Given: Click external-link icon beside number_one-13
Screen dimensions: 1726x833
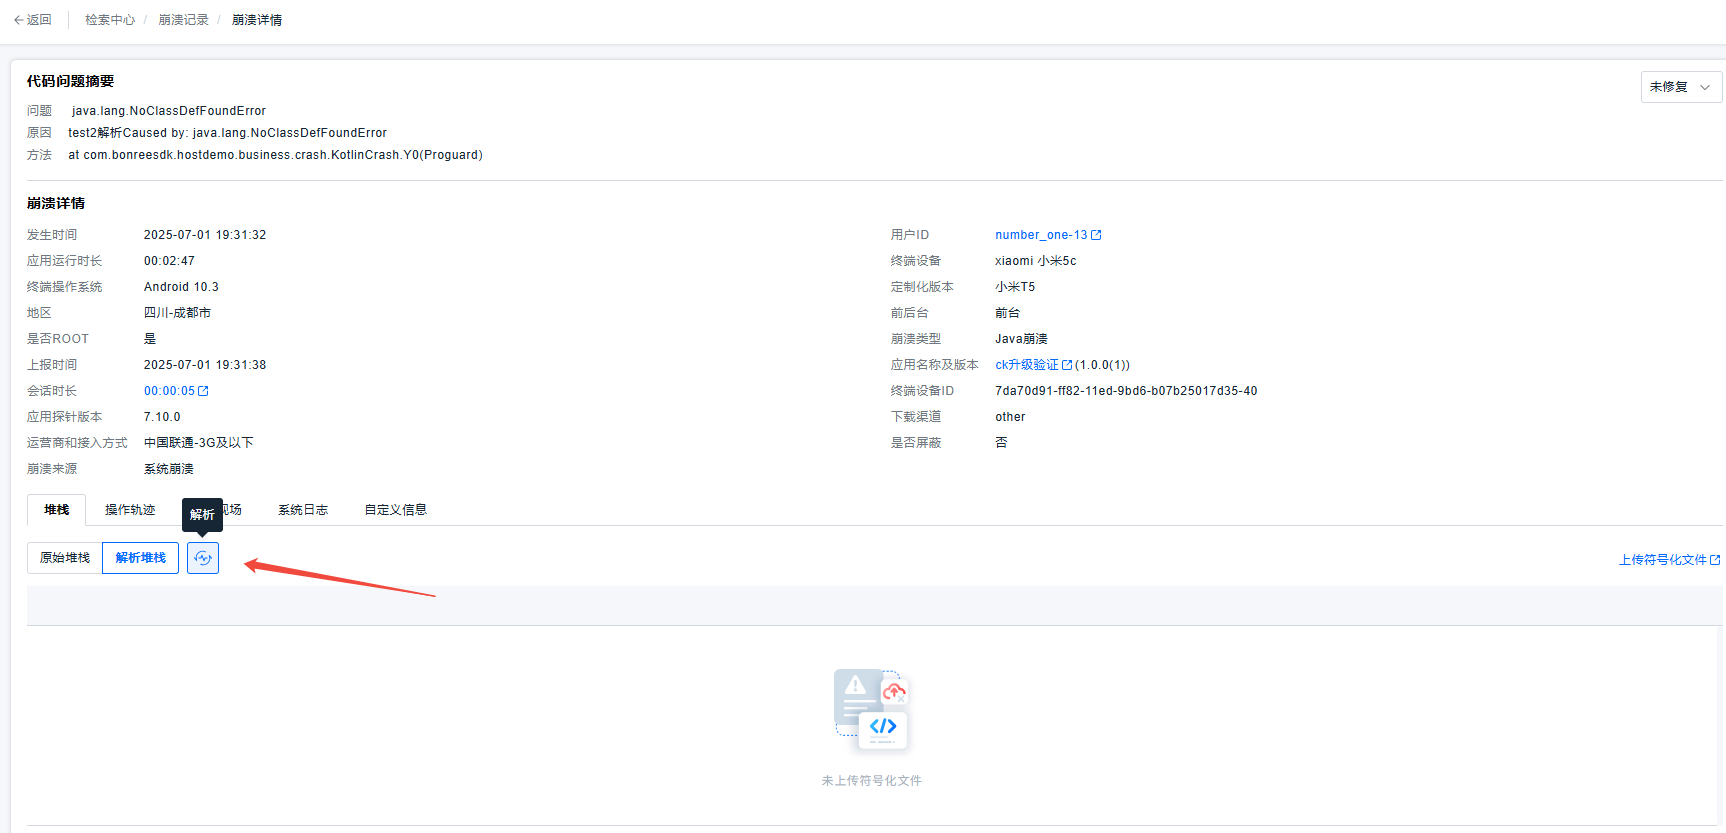Looking at the screenshot, I should tap(1096, 235).
